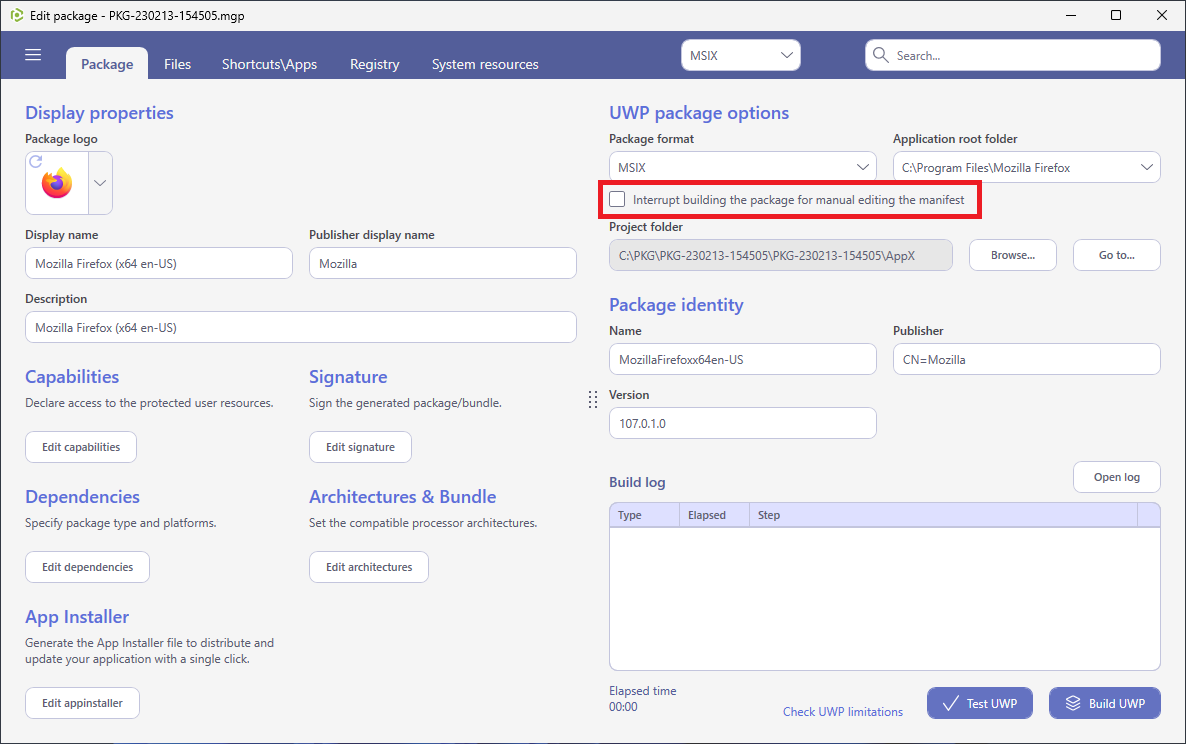Browse for the project folder
This screenshot has width=1186, height=744.
[1013, 255]
